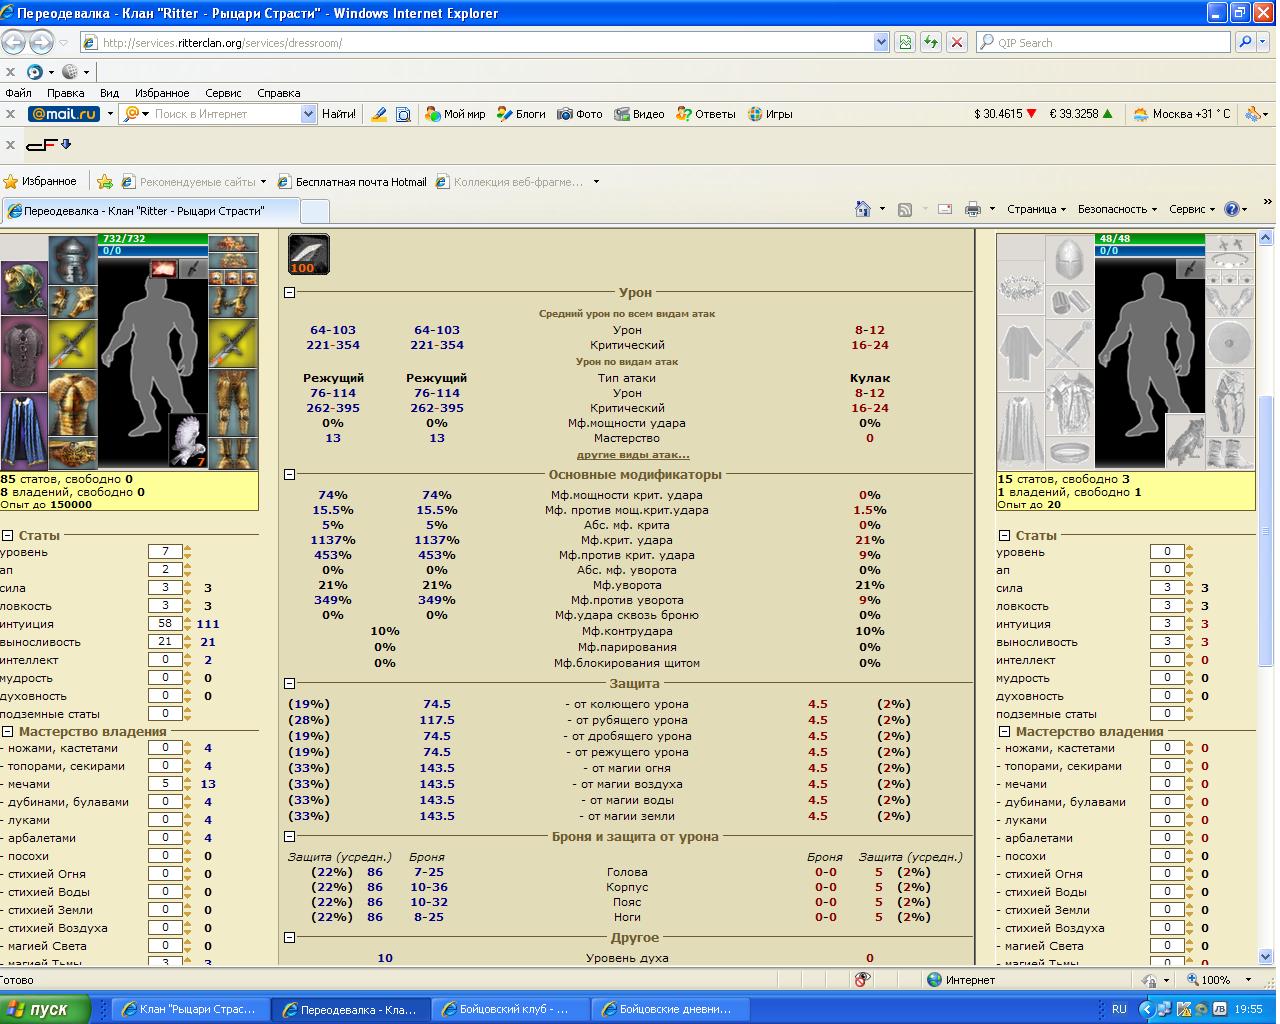Click the golden leg armor on left character

pyautogui.click(x=232, y=400)
